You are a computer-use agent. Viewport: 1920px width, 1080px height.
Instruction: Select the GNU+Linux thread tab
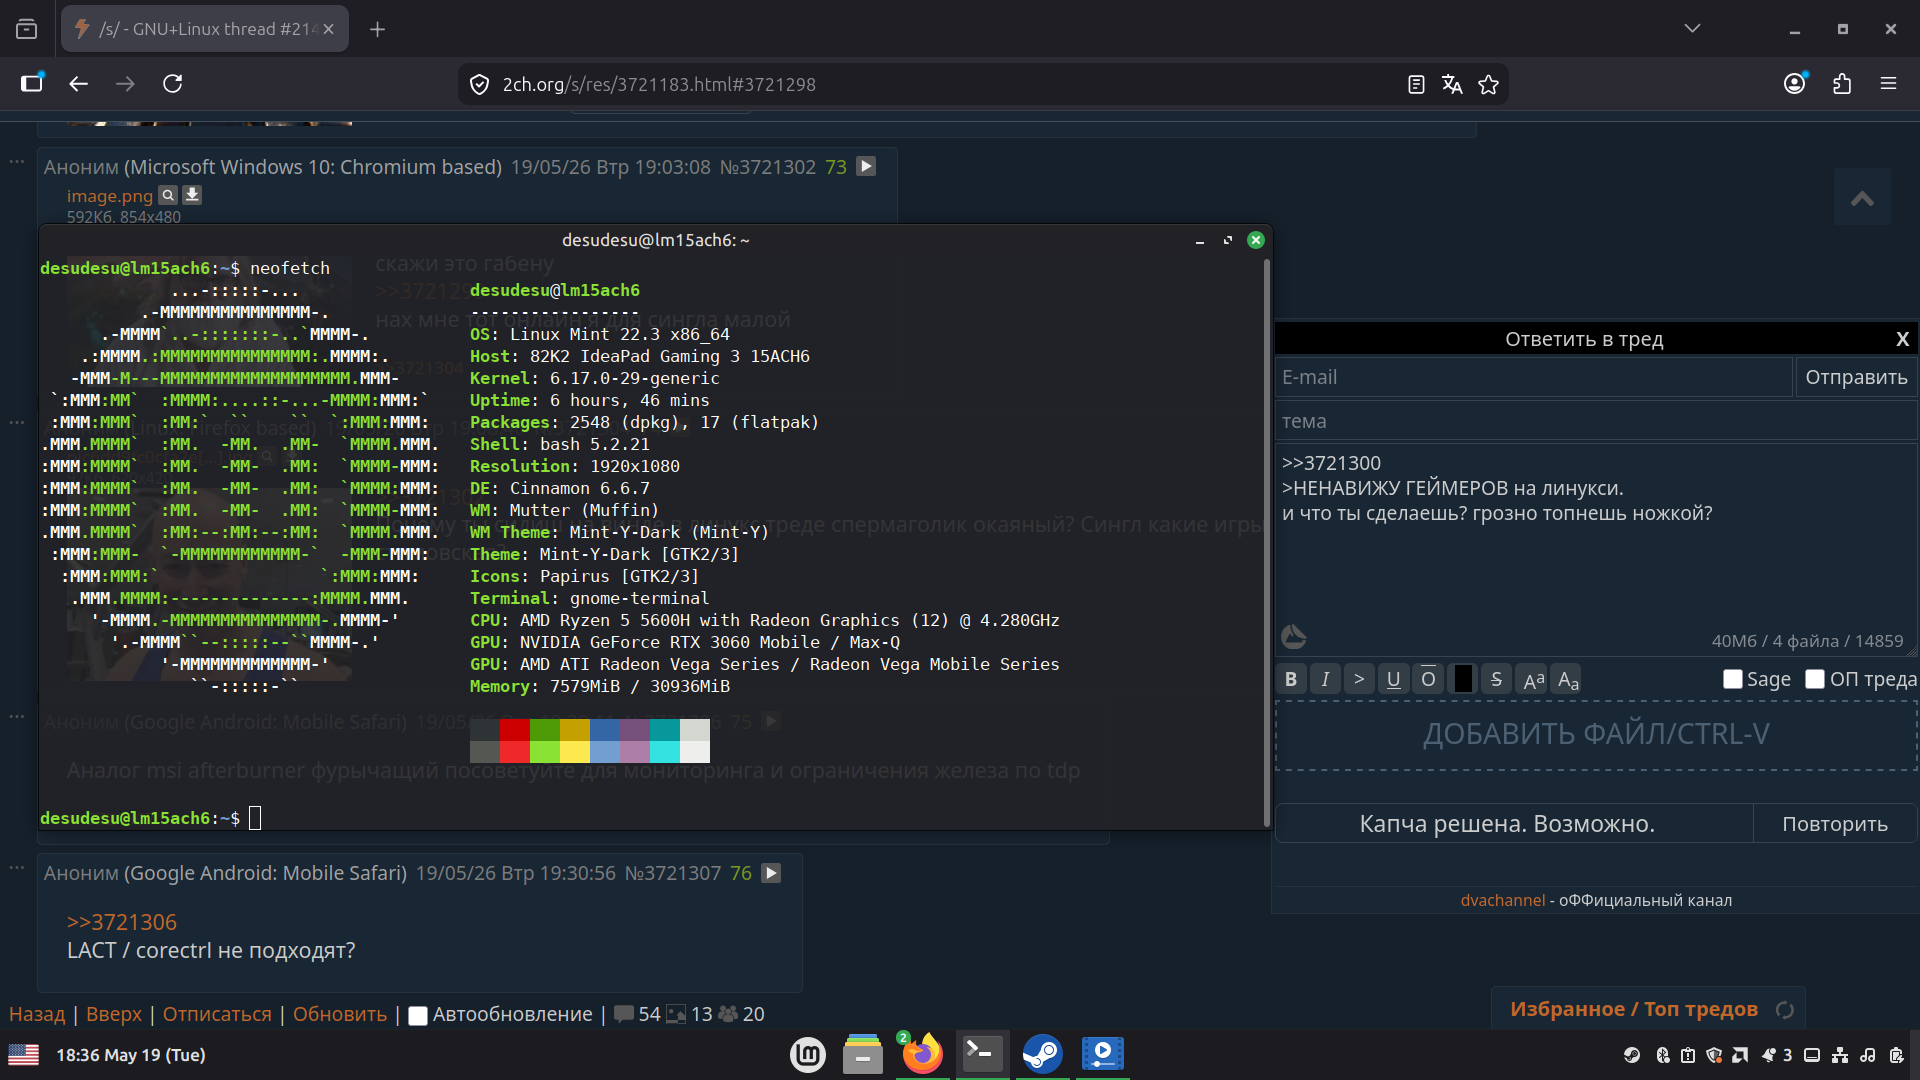point(205,29)
